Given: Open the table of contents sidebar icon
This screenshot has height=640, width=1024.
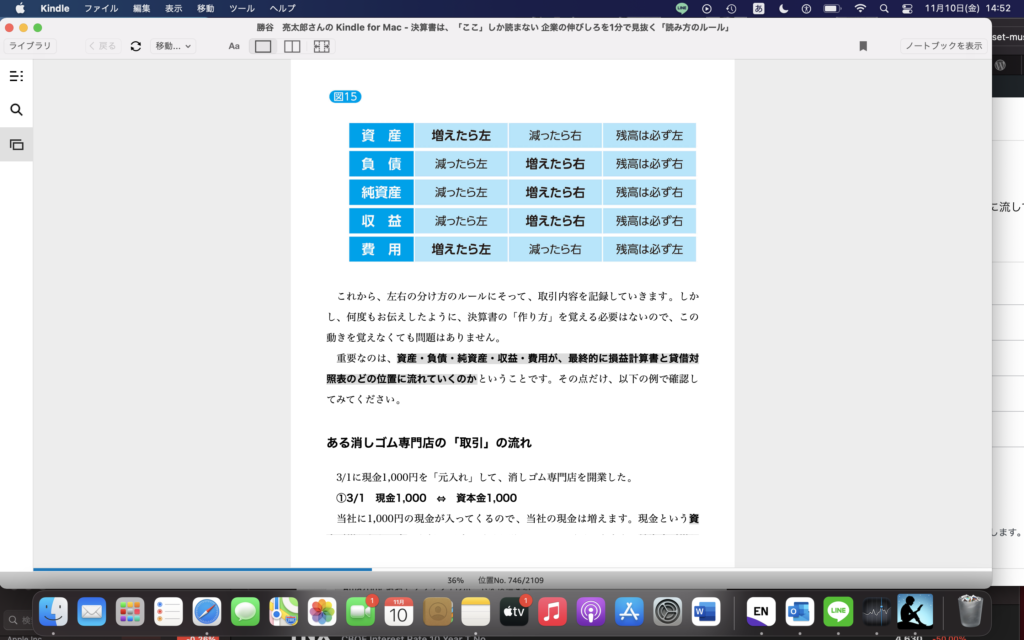Looking at the screenshot, I should click(16, 76).
